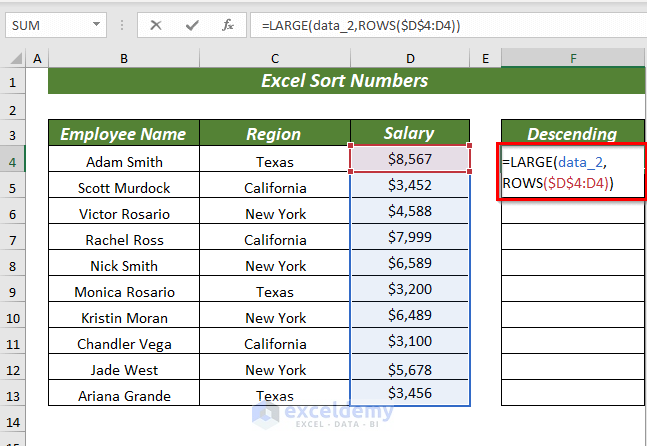Click California region cell for Rachel Ross
Viewport: 647px width, 446px height.
(275, 240)
